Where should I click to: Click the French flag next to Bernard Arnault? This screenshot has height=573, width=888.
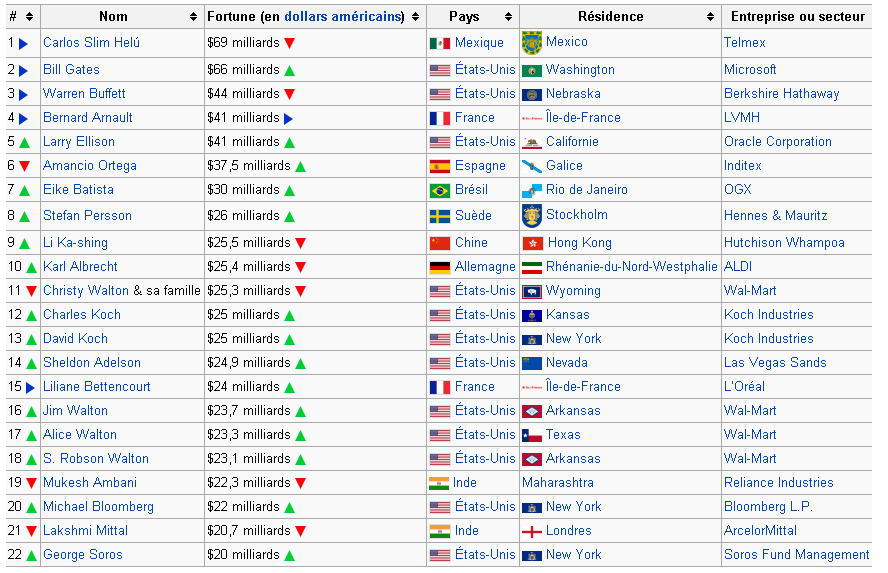[439, 118]
